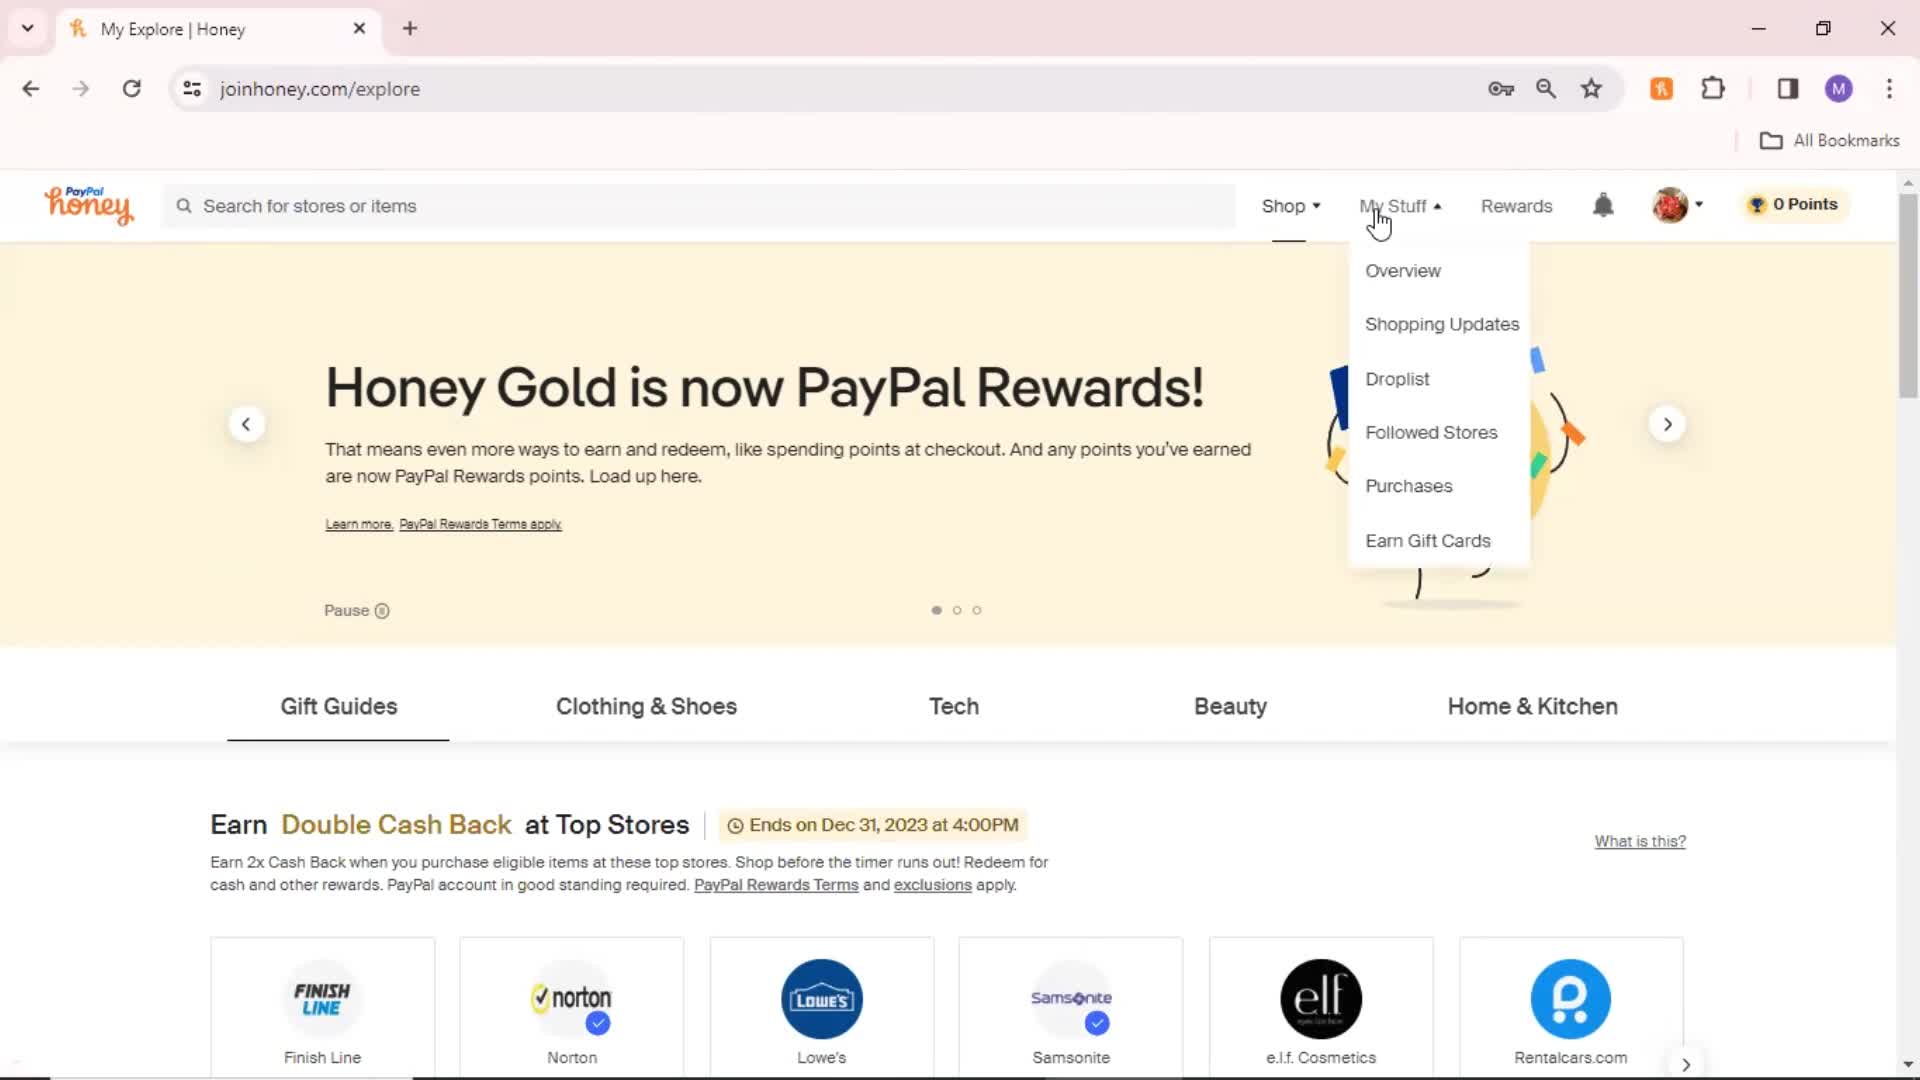Choose Followed Stores menu item
1920x1080 pixels.
pos(1431,433)
